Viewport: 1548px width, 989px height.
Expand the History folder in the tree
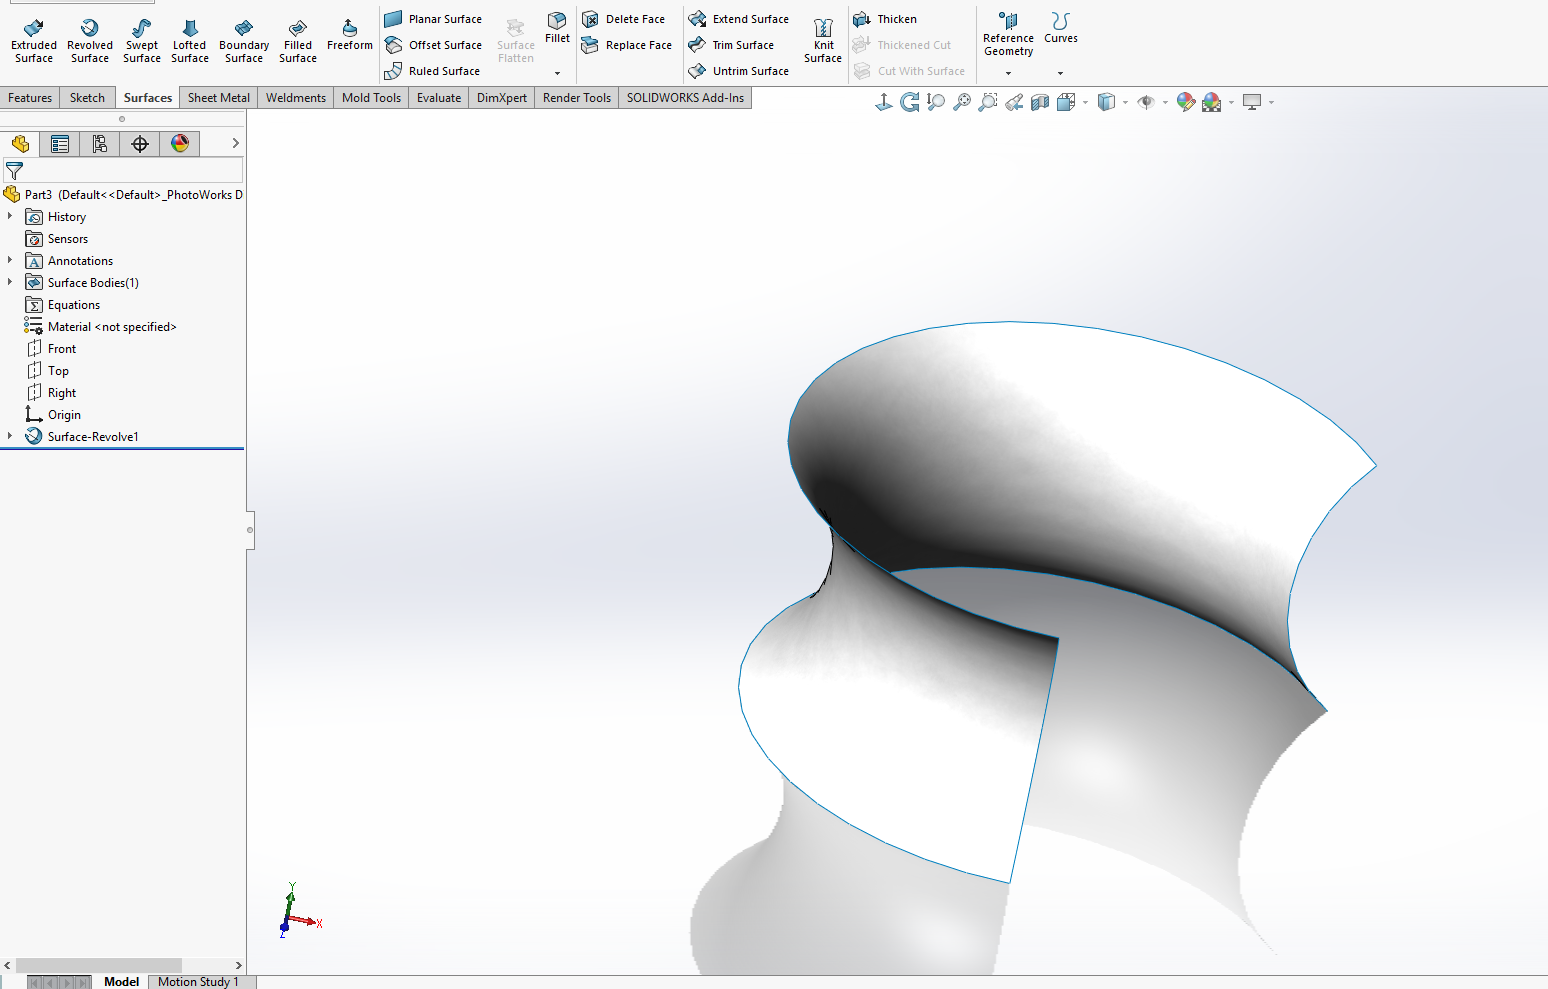point(10,216)
